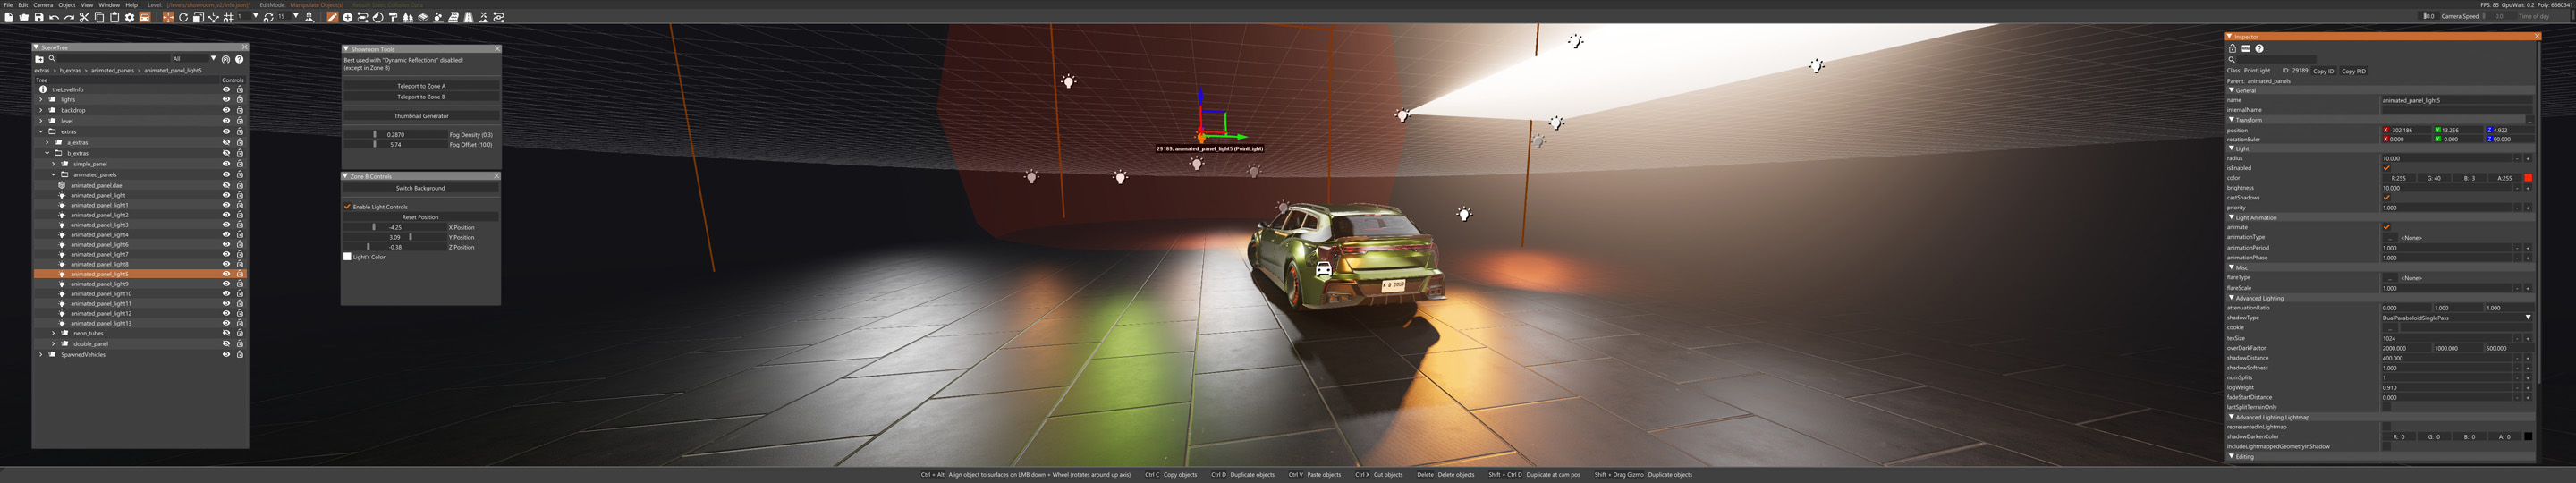Open the Edit menu
Viewport: 2576px width, 483px height.
[x=23, y=5]
